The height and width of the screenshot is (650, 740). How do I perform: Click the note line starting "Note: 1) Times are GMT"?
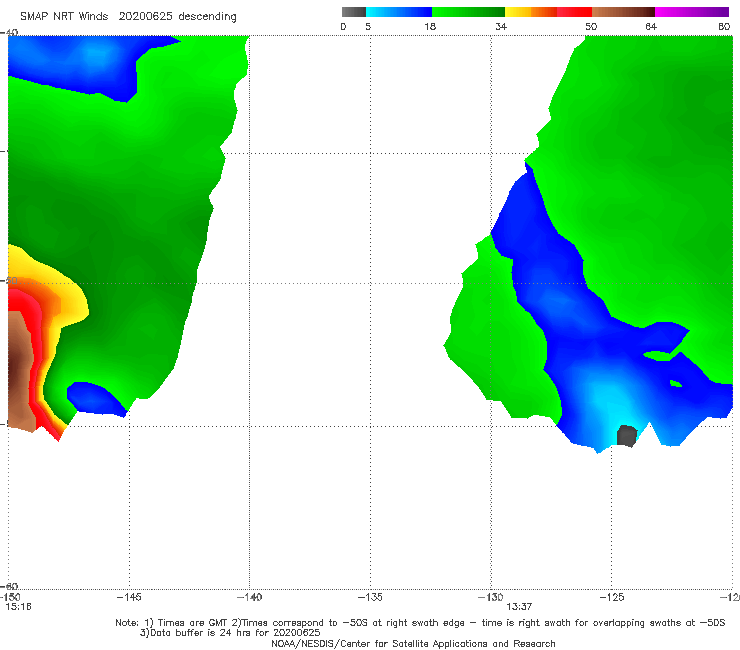coord(420,623)
